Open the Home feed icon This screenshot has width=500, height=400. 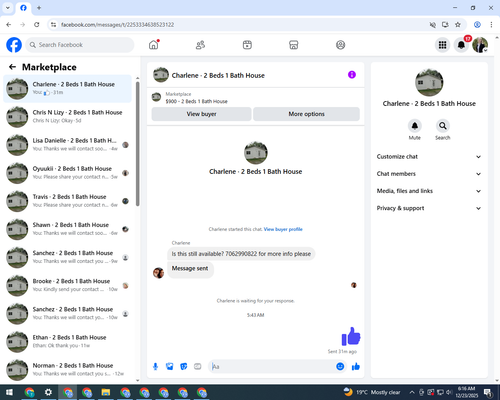154,45
